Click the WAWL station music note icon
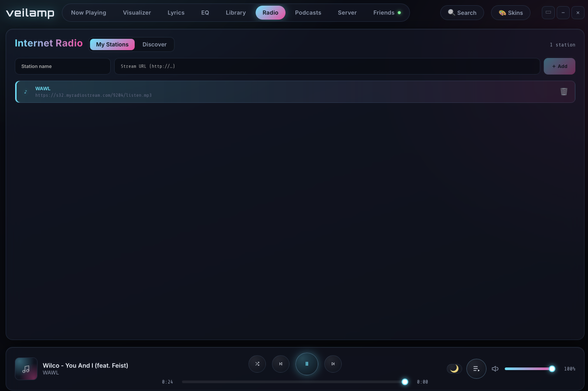The height and width of the screenshot is (391, 588). point(26,92)
